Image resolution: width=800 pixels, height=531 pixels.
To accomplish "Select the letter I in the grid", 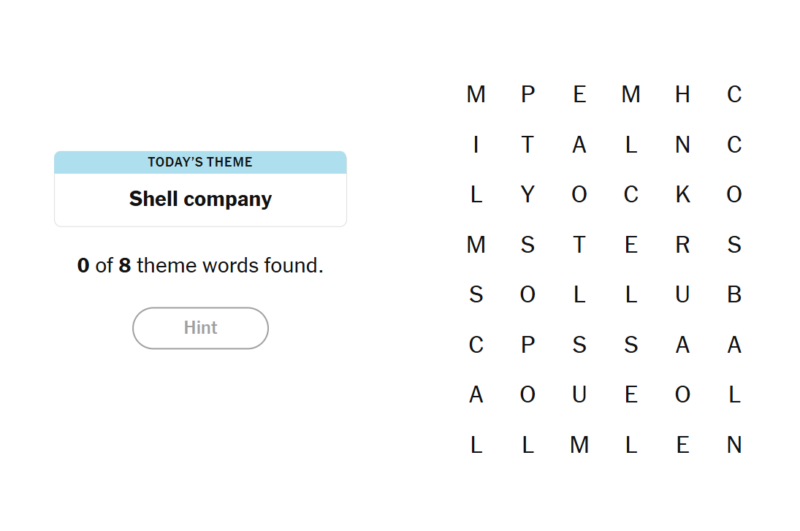I will pos(476,145).
